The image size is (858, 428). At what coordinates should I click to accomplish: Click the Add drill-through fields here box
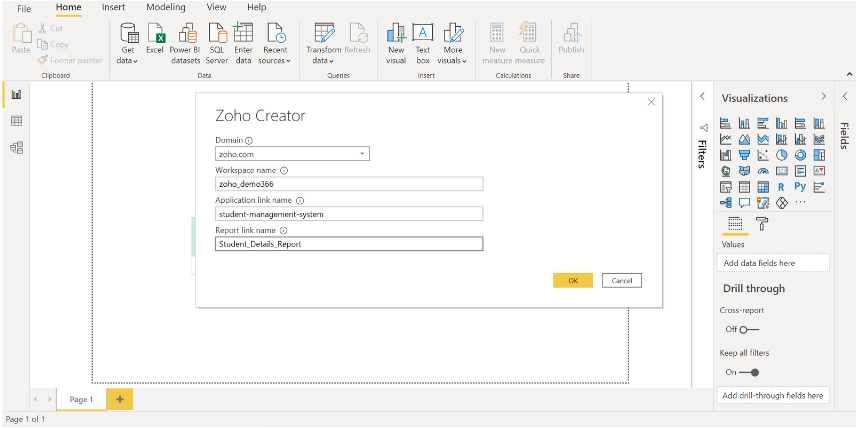[x=773, y=395]
